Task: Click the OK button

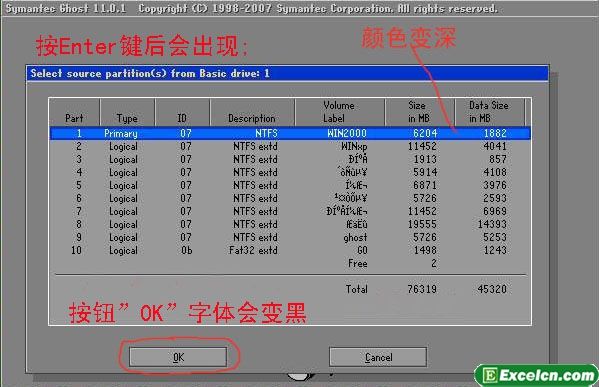Action: pyautogui.click(x=178, y=357)
